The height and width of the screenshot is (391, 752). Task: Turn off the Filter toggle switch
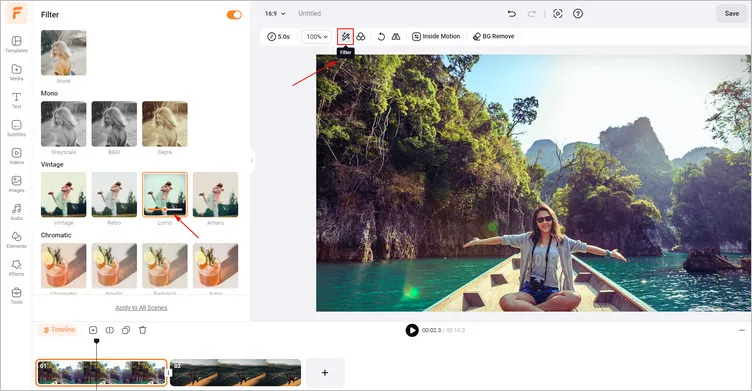pos(234,15)
